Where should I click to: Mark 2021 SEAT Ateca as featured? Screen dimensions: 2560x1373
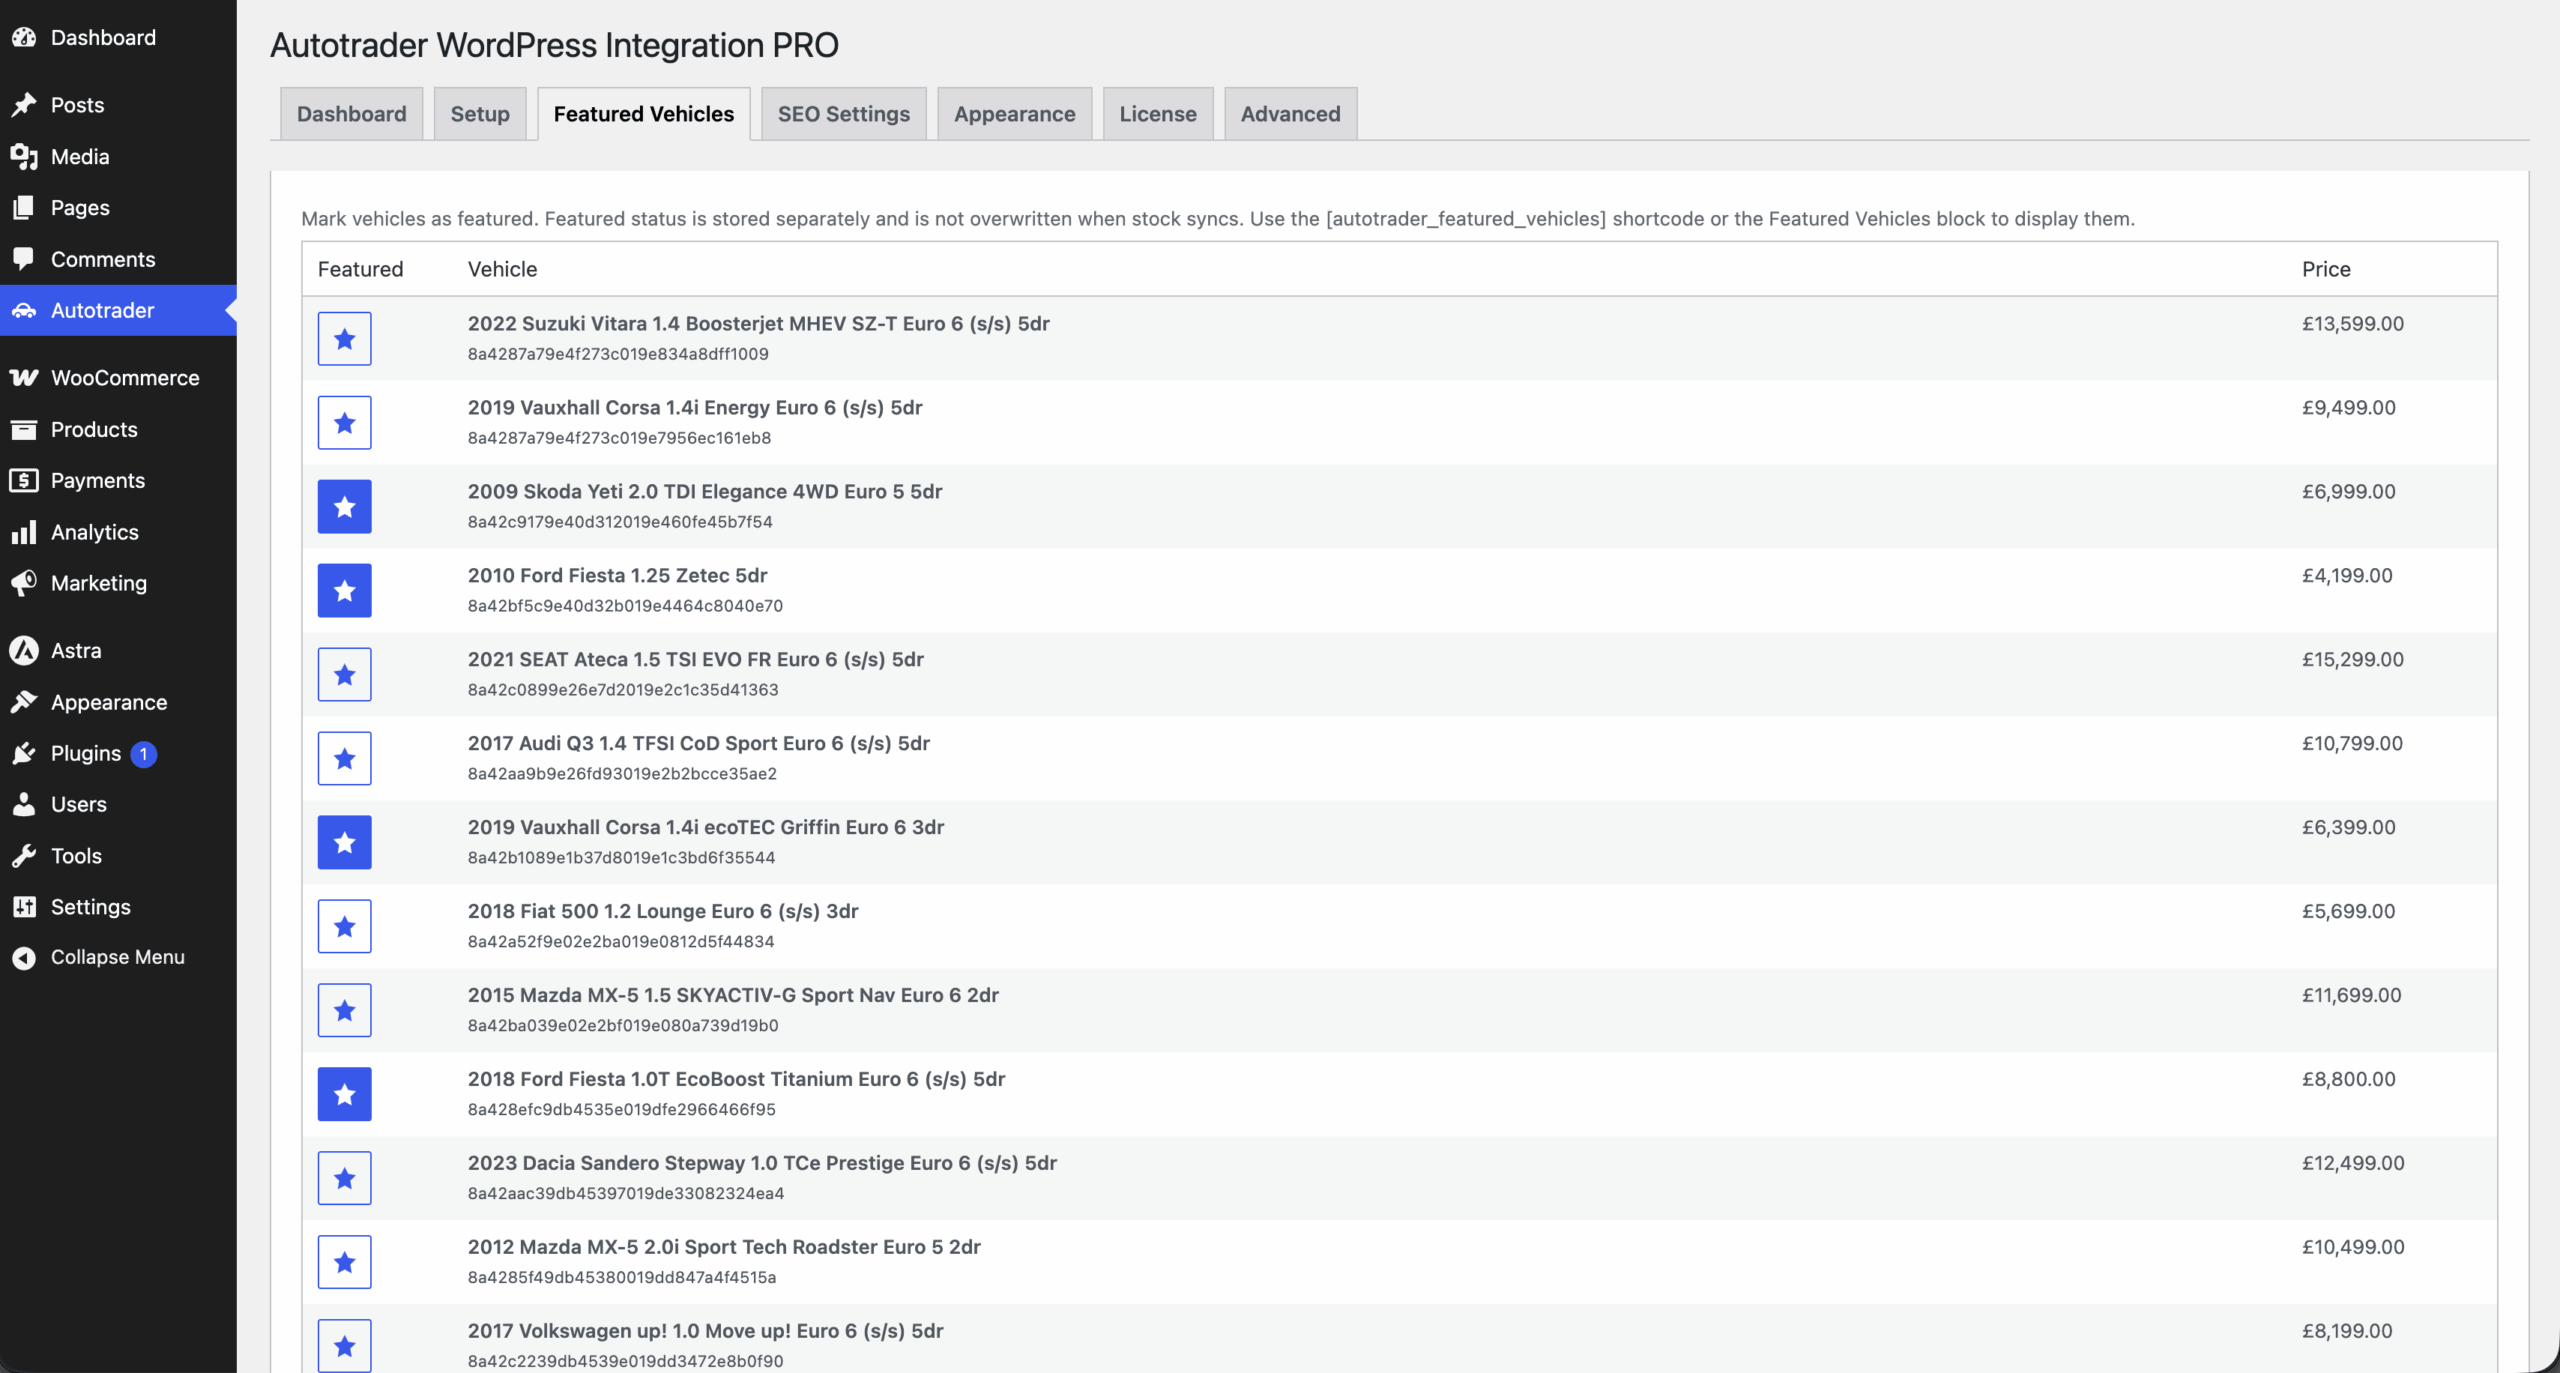coord(345,675)
